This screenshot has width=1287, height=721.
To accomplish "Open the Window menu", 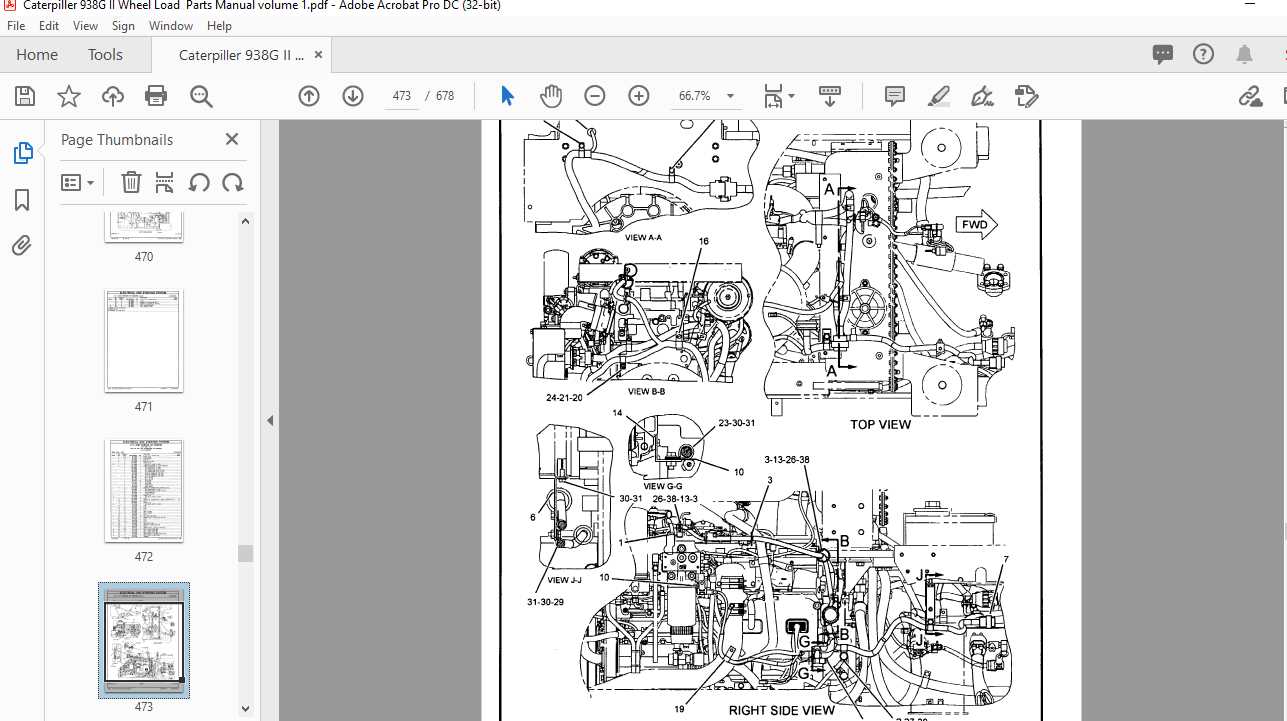I will click(x=171, y=26).
